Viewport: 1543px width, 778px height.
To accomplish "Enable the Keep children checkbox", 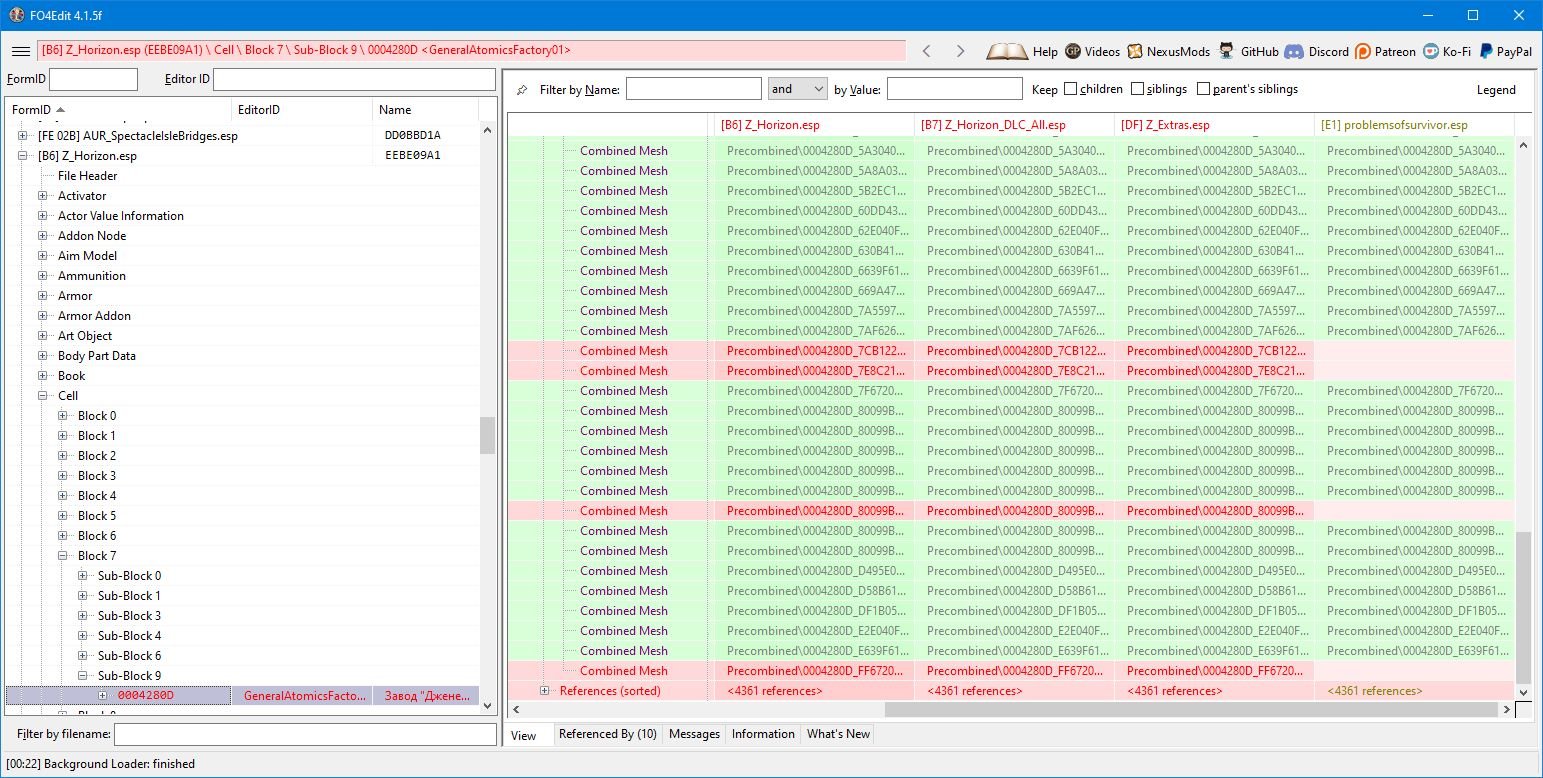I will pyautogui.click(x=1071, y=89).
